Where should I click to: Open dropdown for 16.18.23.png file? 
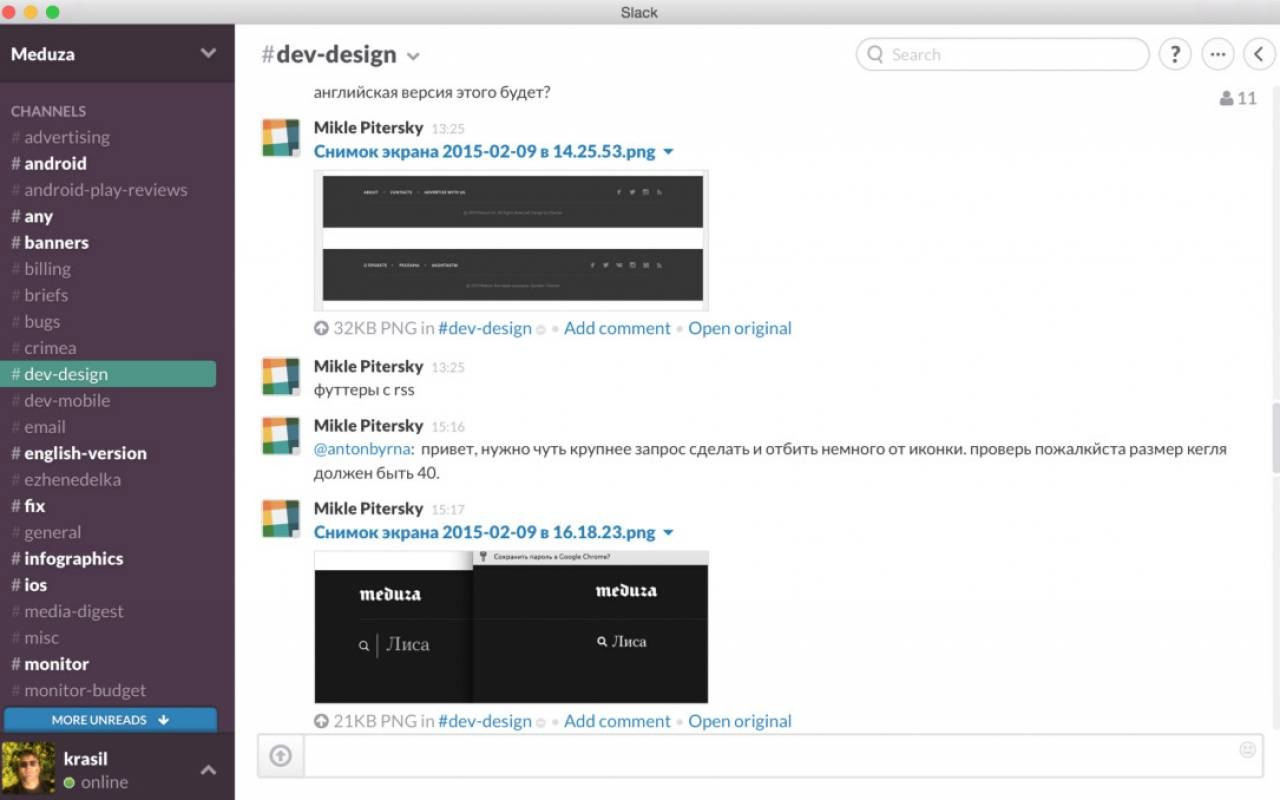(668, 533)
